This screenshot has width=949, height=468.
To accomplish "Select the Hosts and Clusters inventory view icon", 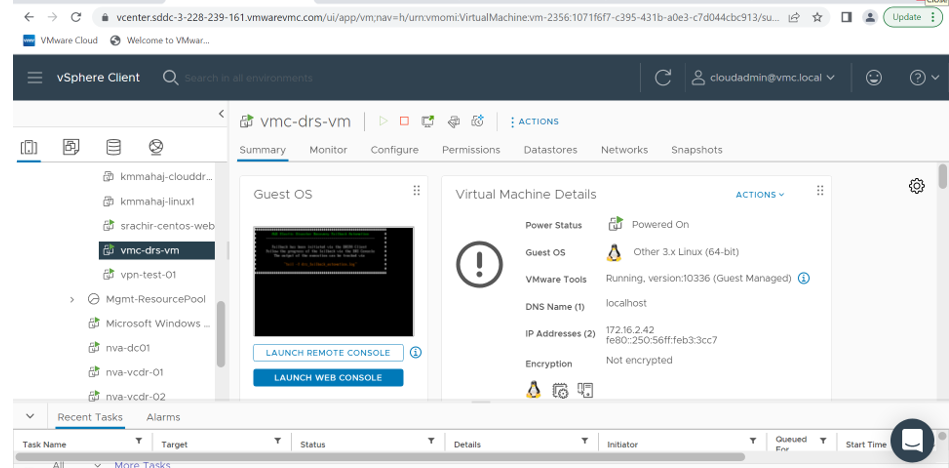I will pos(29,147).
